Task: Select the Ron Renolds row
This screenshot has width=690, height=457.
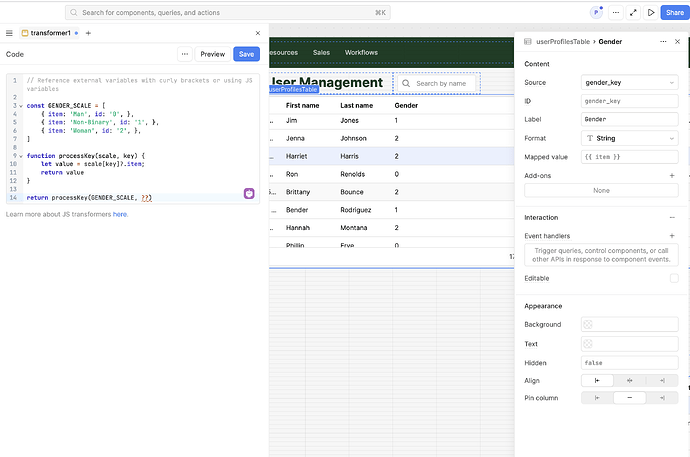Action: [391, 174]
